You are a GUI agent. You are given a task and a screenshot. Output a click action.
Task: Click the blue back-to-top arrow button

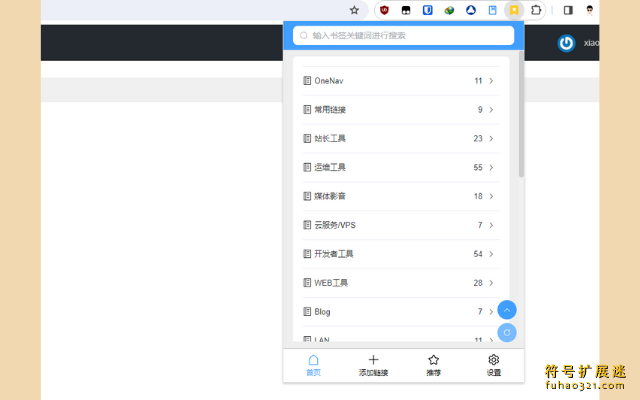coord(507,310)
